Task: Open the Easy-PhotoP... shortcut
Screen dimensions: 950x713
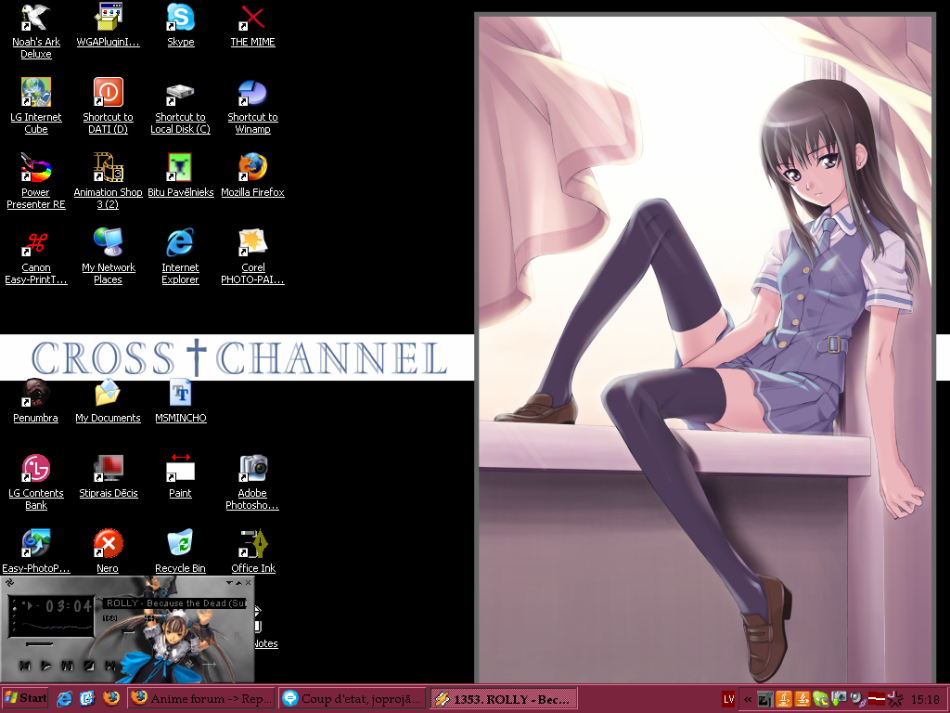Action: click(36, 551)
